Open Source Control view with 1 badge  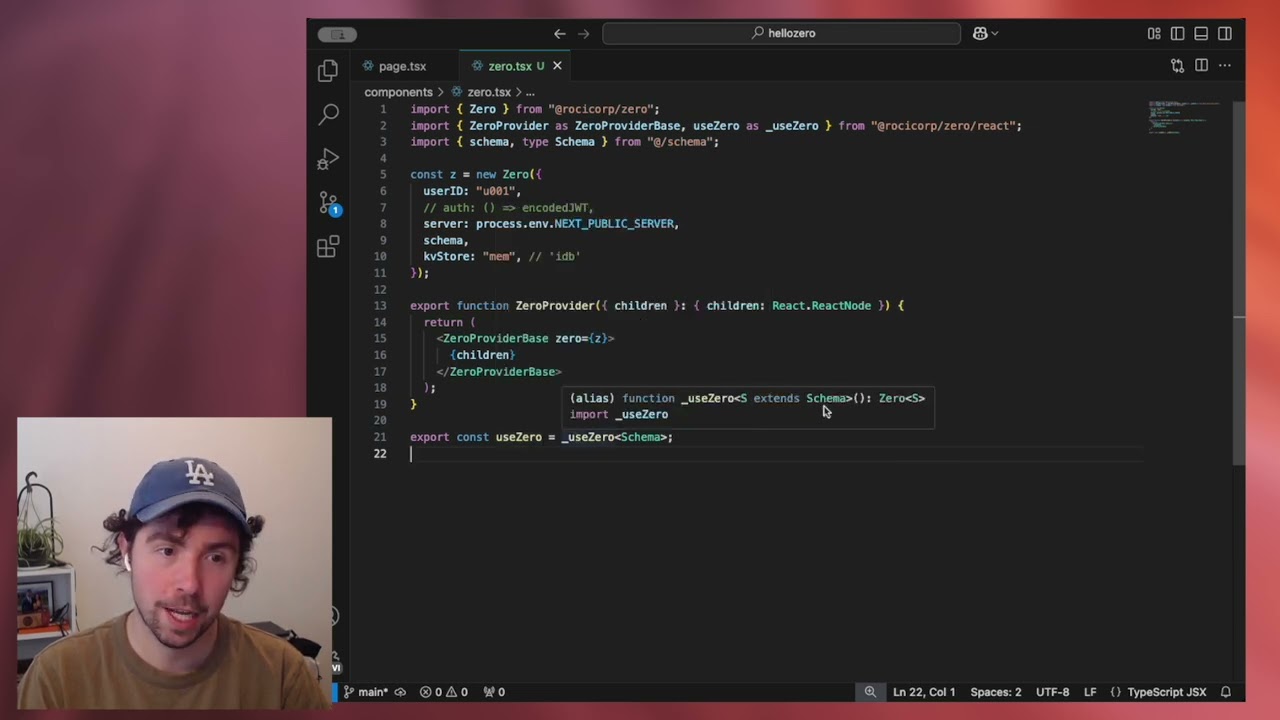(x=329, y=203)
